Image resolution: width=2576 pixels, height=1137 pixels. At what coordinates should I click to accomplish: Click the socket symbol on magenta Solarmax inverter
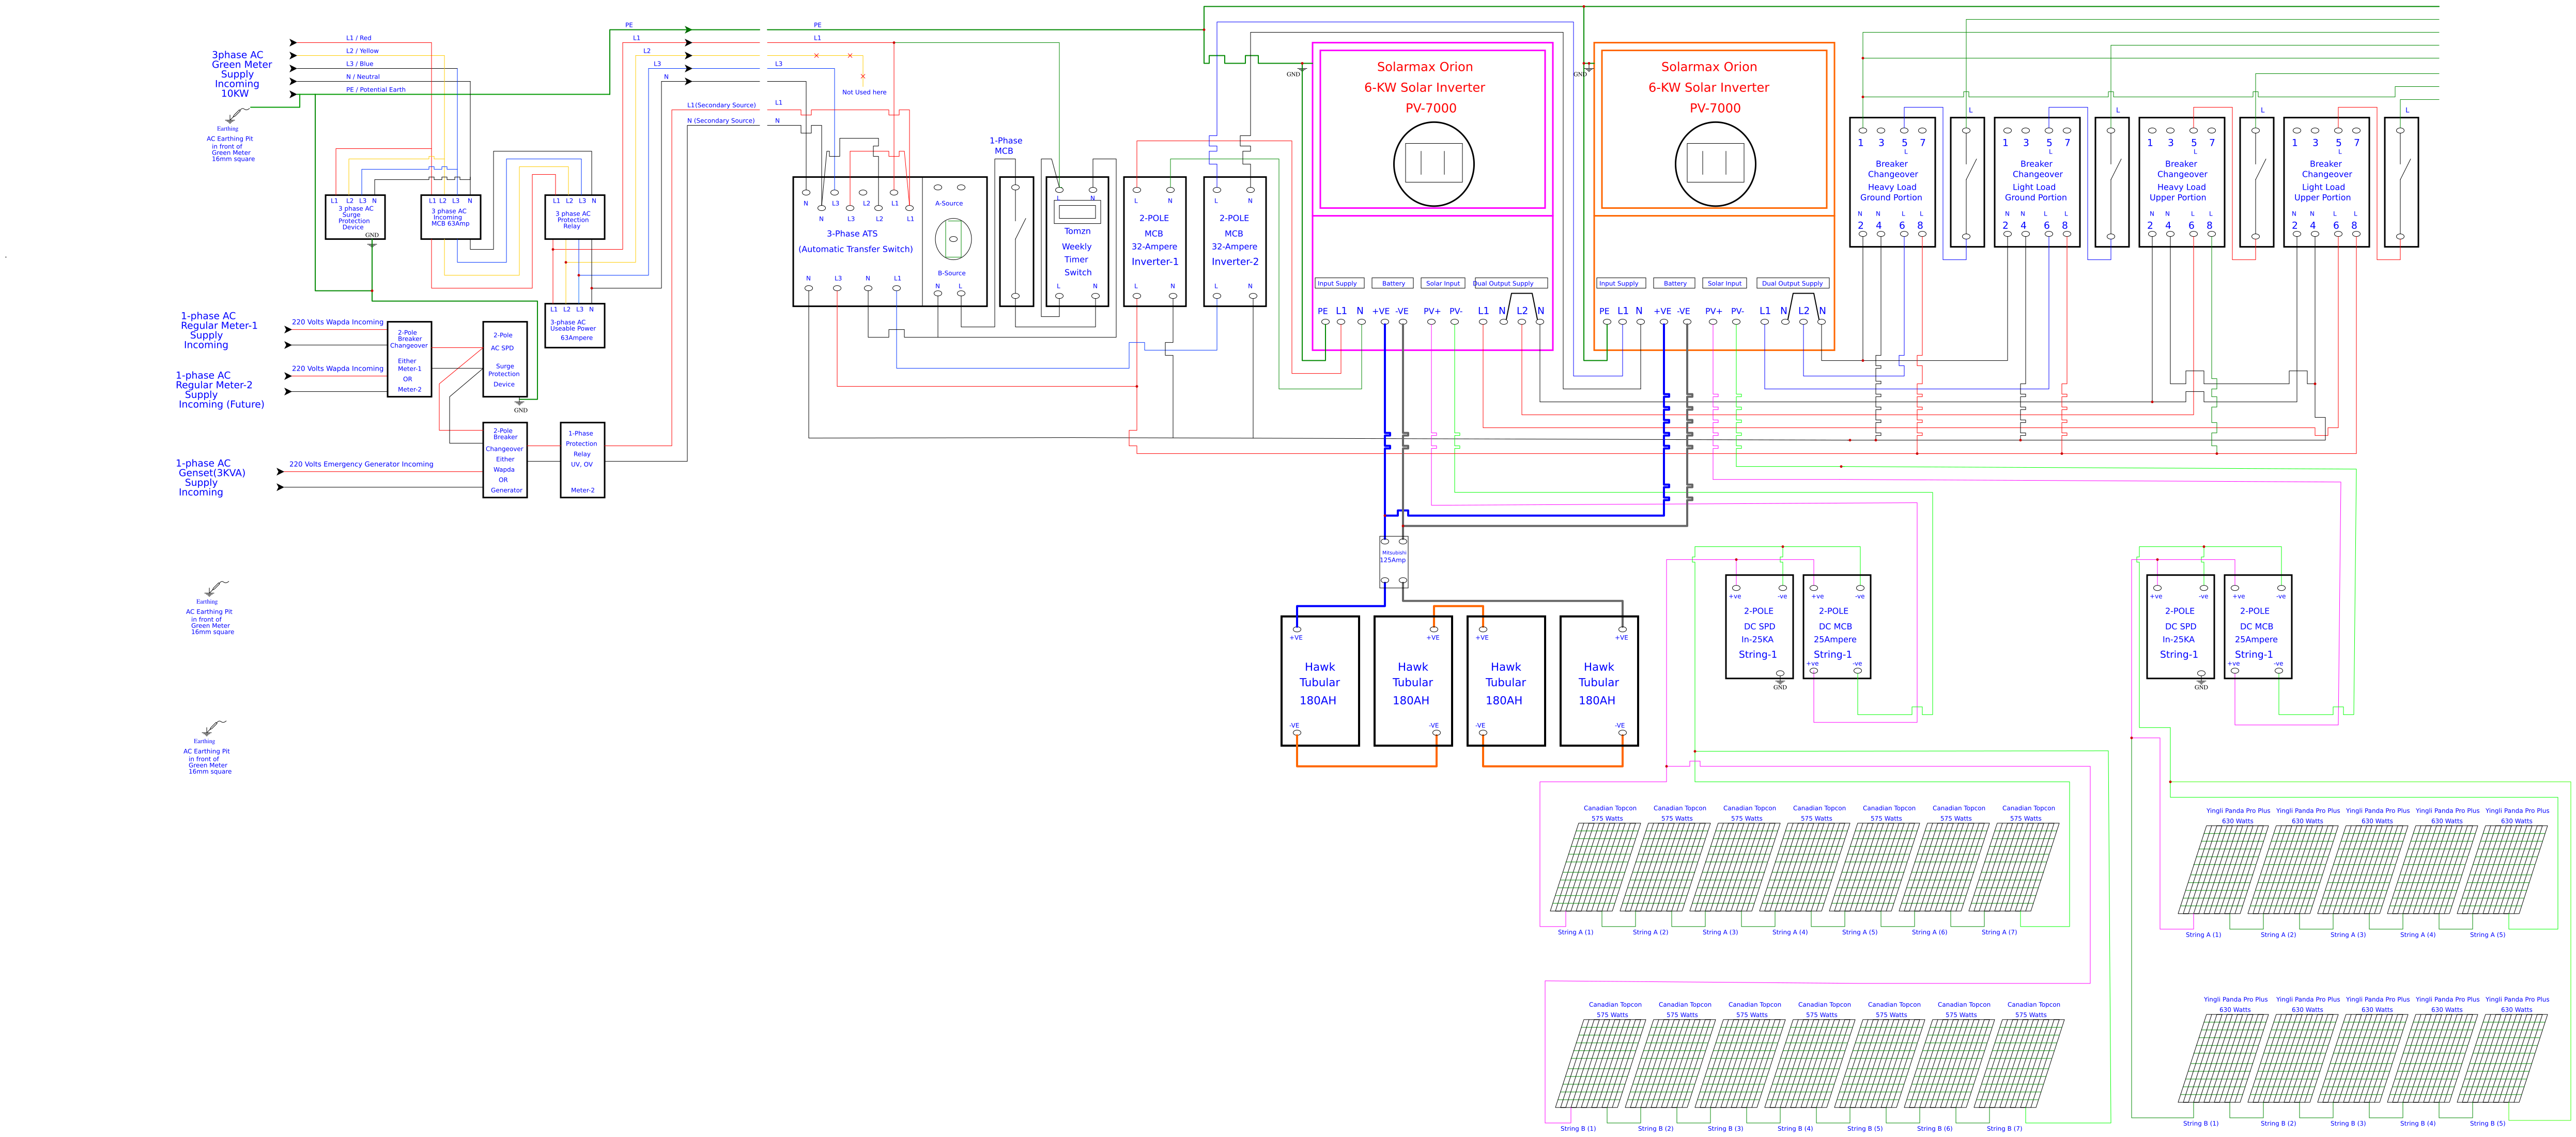[x=1433, y=164]
